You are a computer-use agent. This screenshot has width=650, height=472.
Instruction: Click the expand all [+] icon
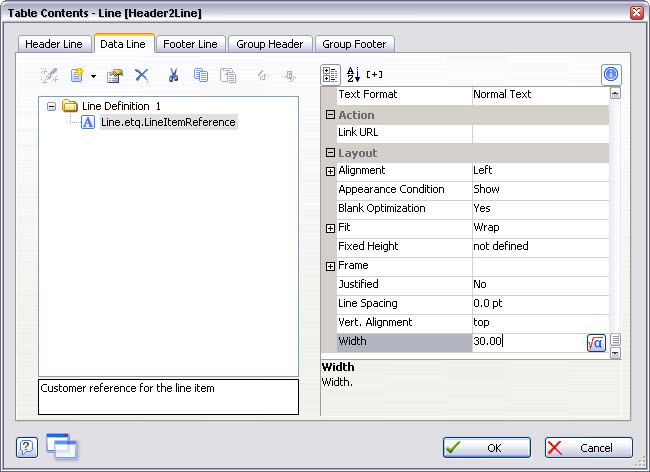[374, 75]
